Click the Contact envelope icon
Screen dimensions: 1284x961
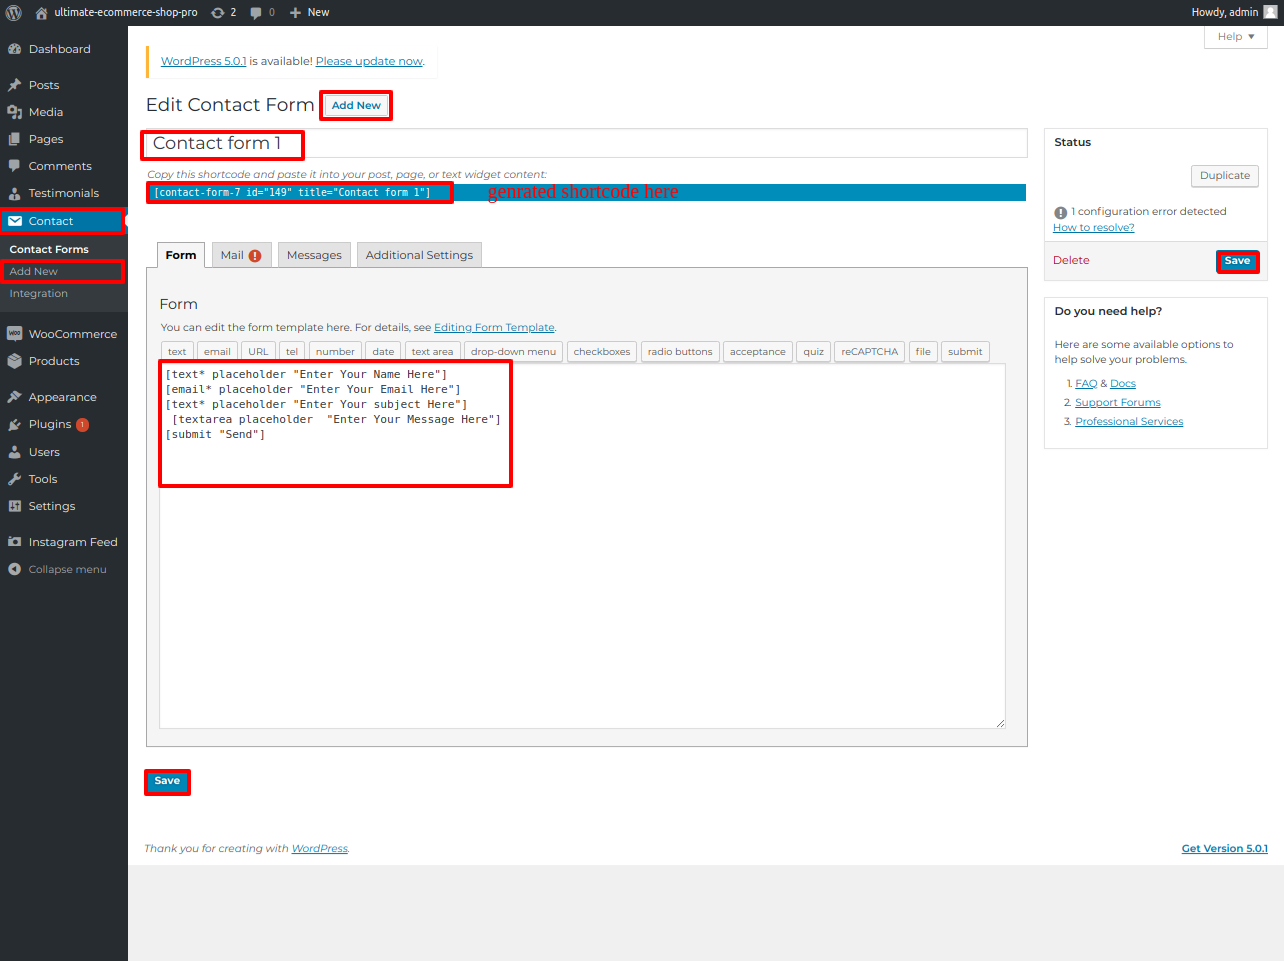point(15,221)
